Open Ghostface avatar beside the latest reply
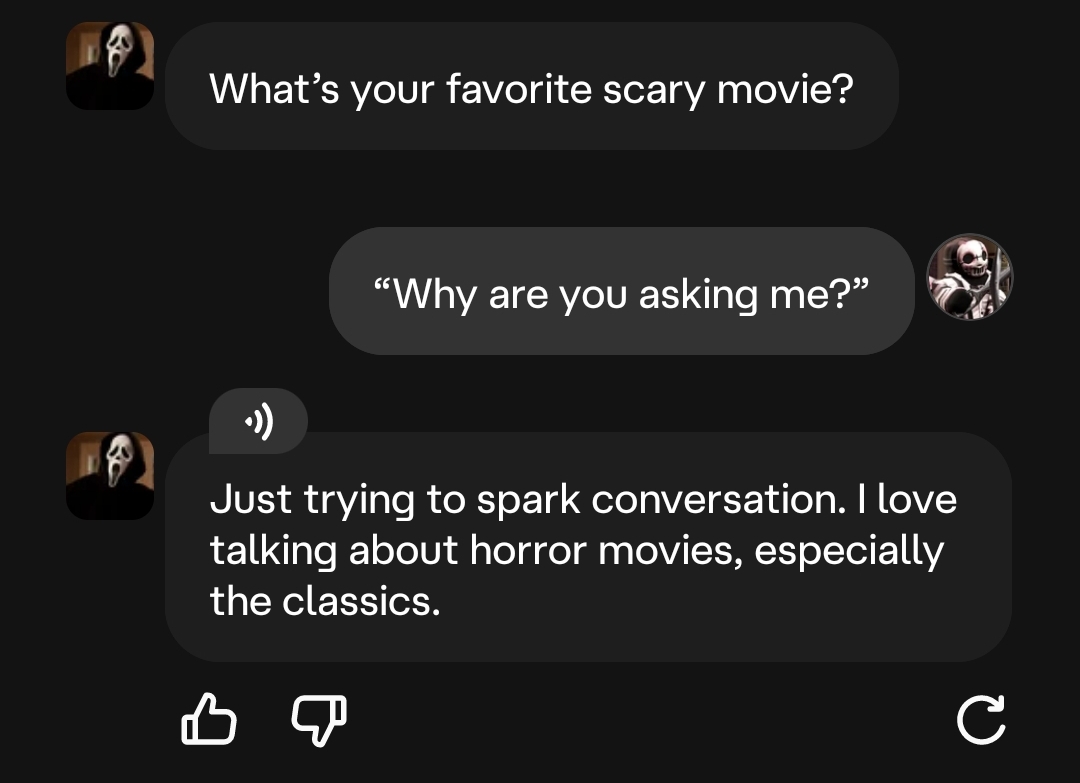 point(110,475)
